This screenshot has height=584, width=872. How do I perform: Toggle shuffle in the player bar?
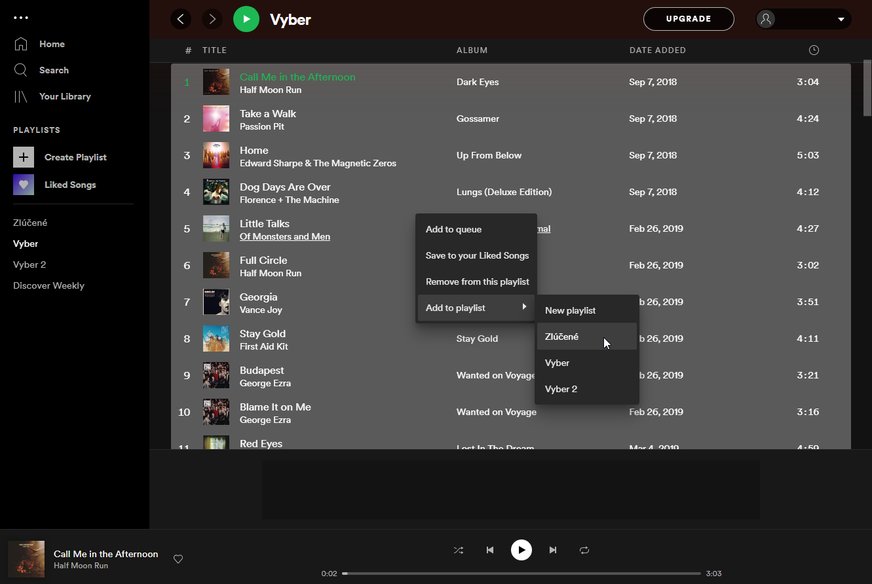(x=458, y=550)
